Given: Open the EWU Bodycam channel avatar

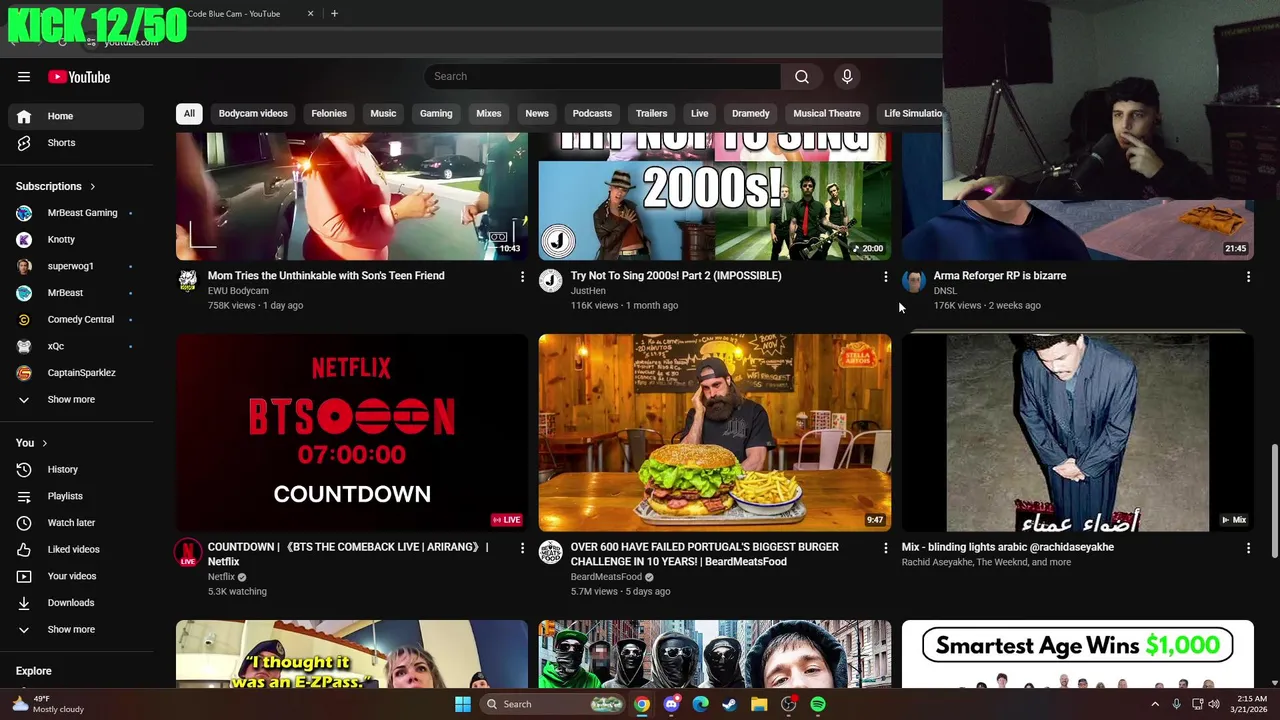Looking at the screenshot, I should pos(188,280).
